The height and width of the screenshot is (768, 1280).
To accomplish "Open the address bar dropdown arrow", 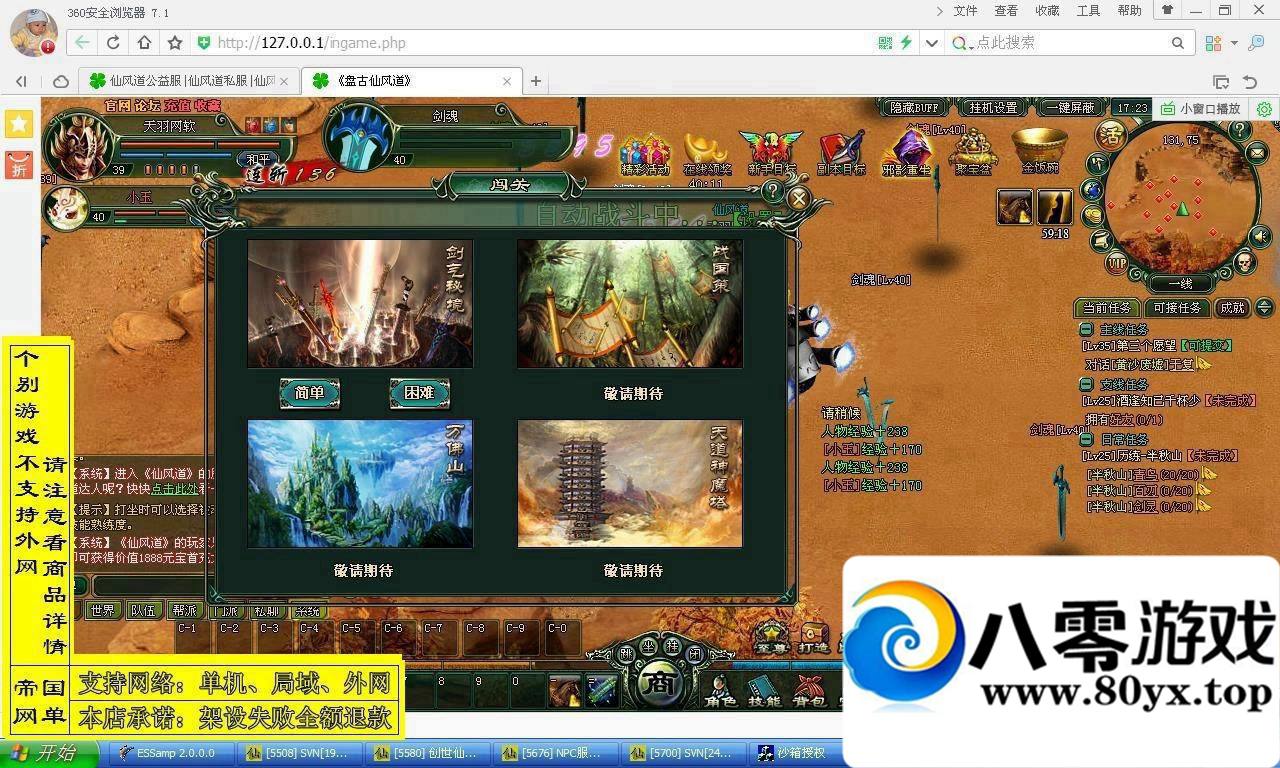I will [932, 43].
